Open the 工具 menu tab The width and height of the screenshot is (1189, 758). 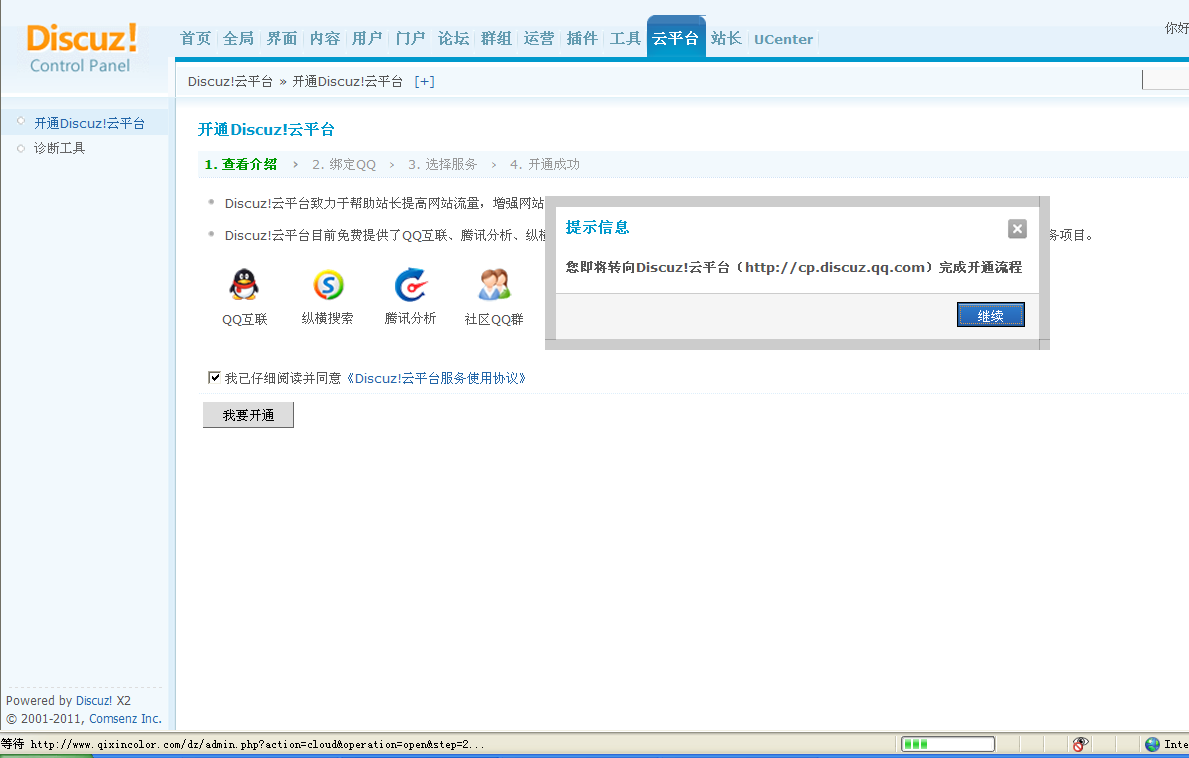point(626,39)
